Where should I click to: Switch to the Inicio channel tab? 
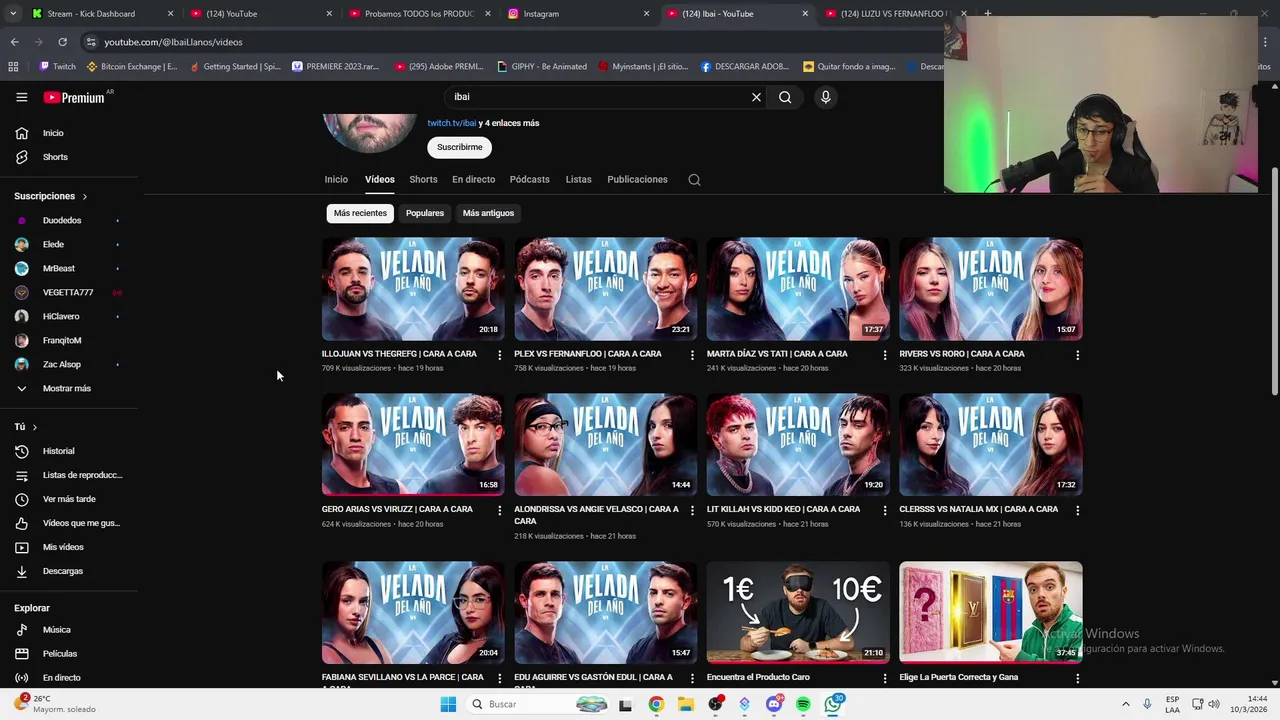[x=336, y=180]
